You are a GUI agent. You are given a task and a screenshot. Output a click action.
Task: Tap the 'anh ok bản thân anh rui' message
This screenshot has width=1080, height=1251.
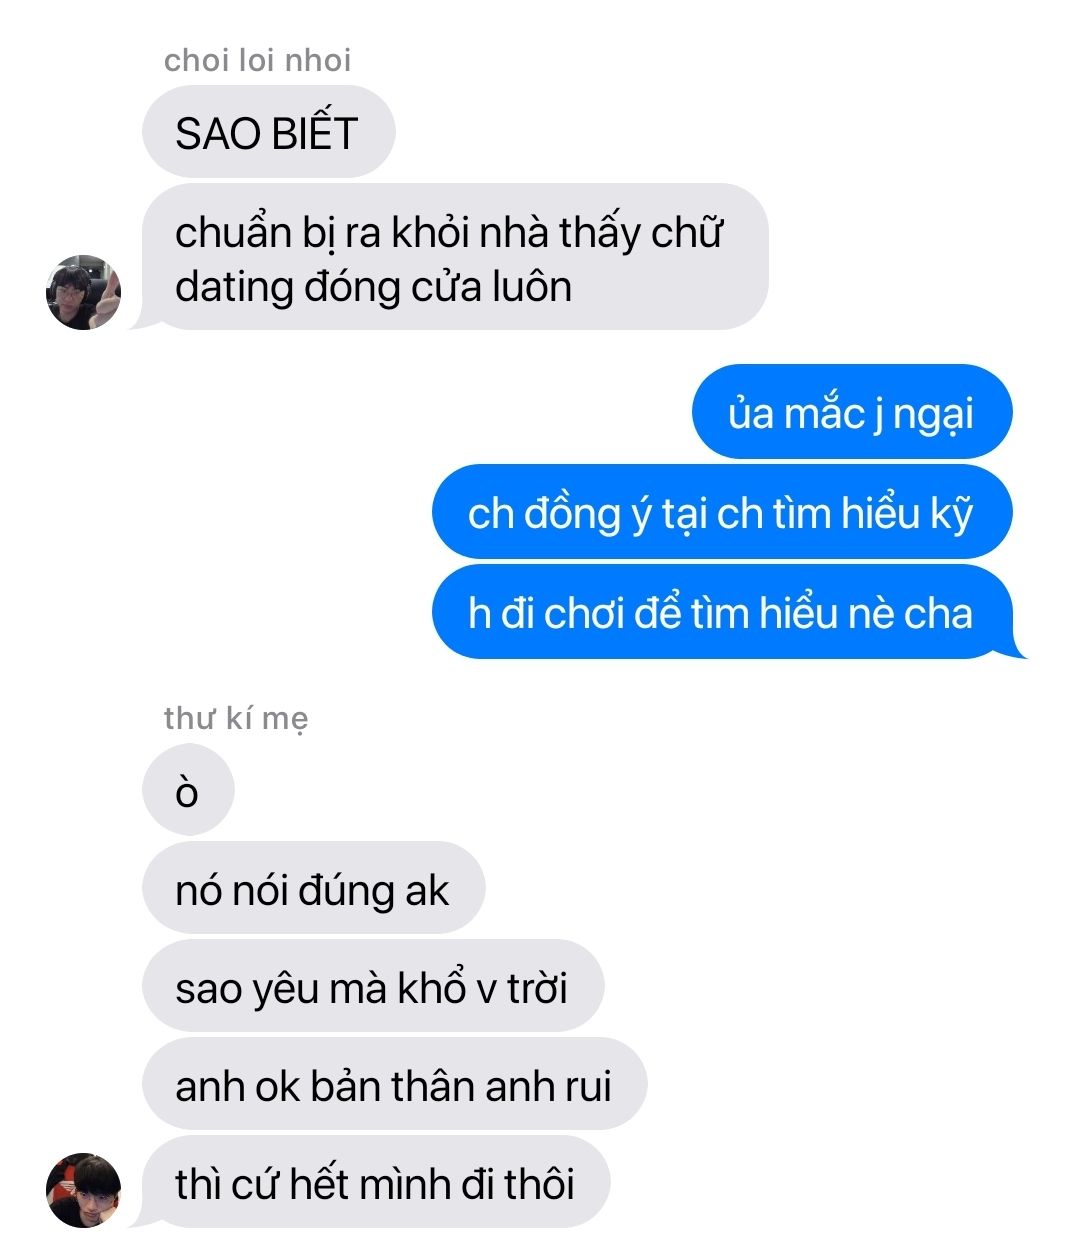[394, 1085]
